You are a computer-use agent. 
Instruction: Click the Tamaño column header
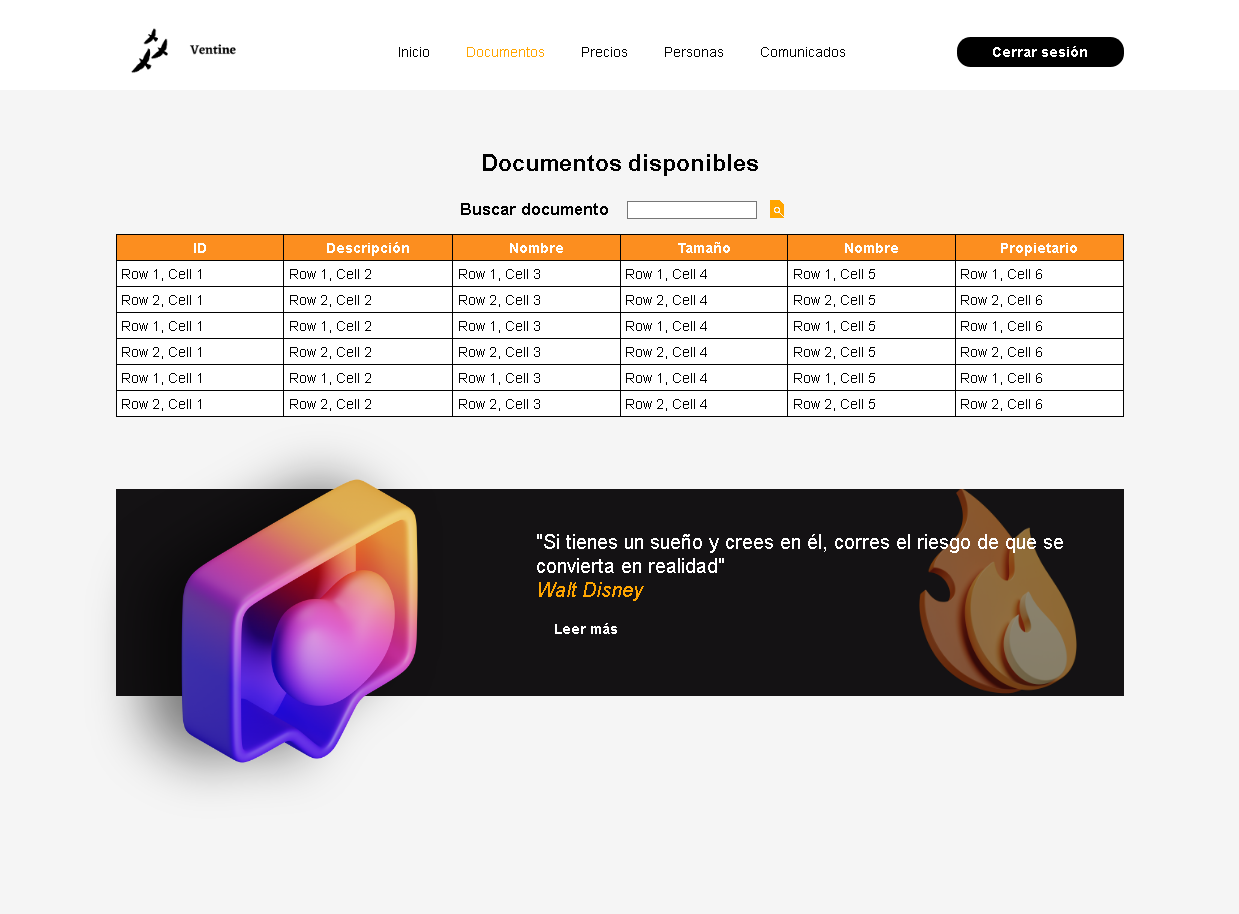pos(704,247)
